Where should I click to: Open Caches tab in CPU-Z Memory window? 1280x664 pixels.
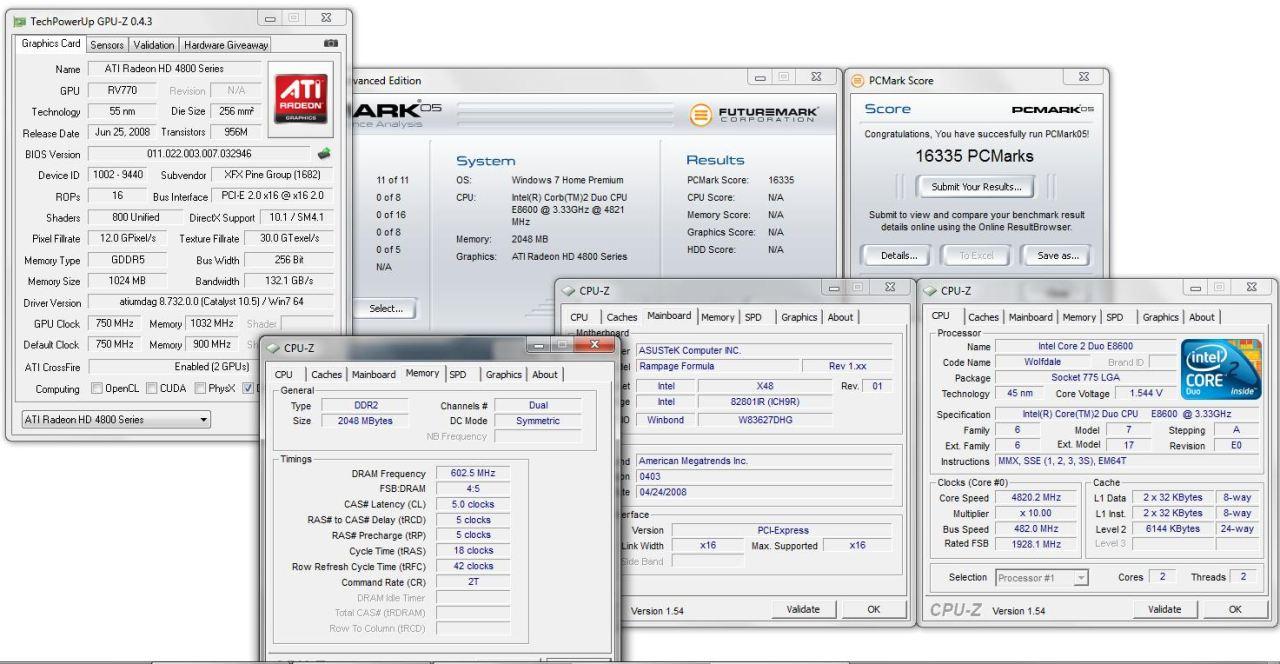pos(326,374)
